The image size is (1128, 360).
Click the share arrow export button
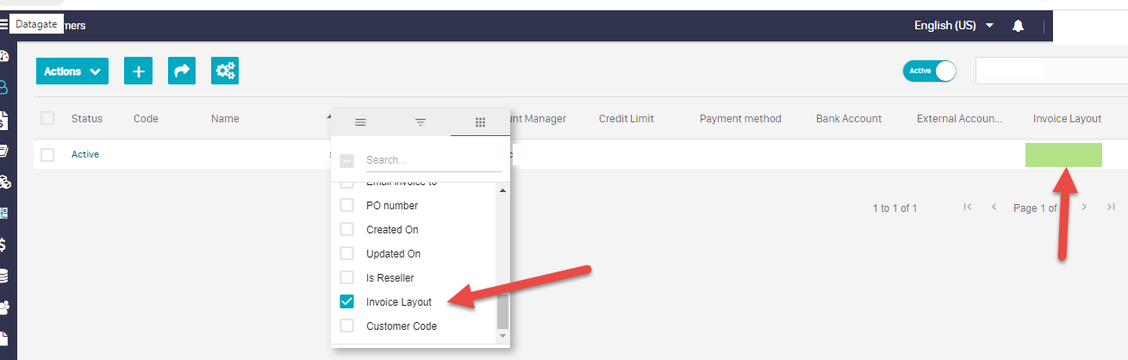[182, 71]
